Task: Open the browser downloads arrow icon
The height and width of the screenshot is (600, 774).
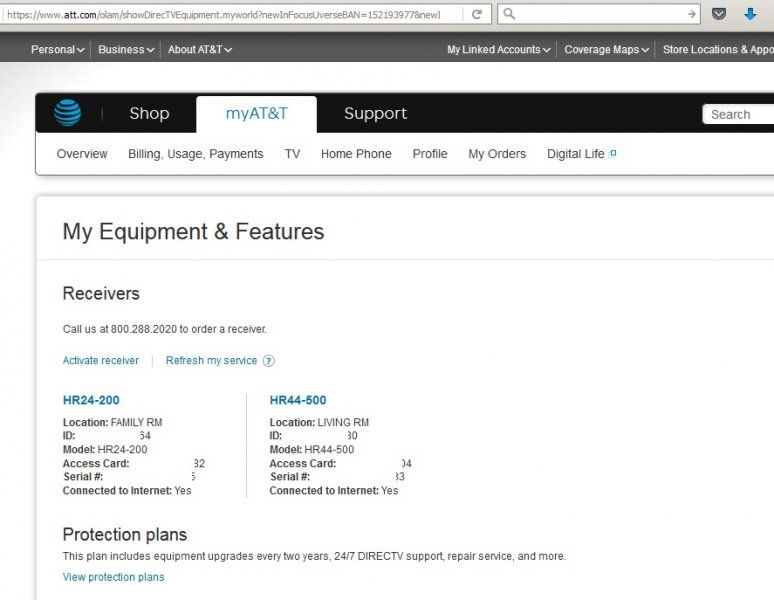Action: click(x=750, y=14)
